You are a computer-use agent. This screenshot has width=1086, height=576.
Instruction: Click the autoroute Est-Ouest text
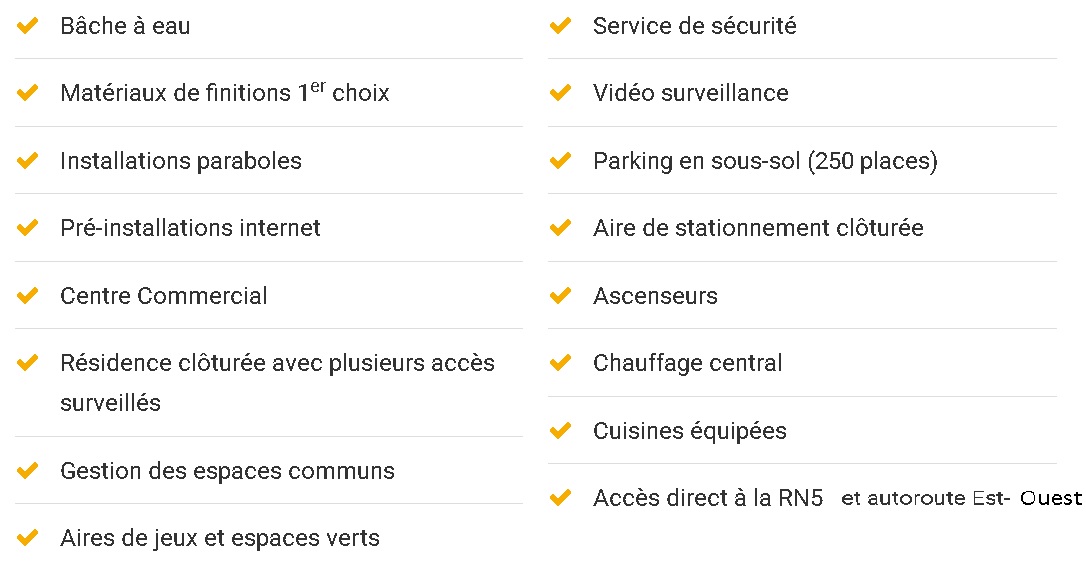pyautogui.click(x=961, y=498)
